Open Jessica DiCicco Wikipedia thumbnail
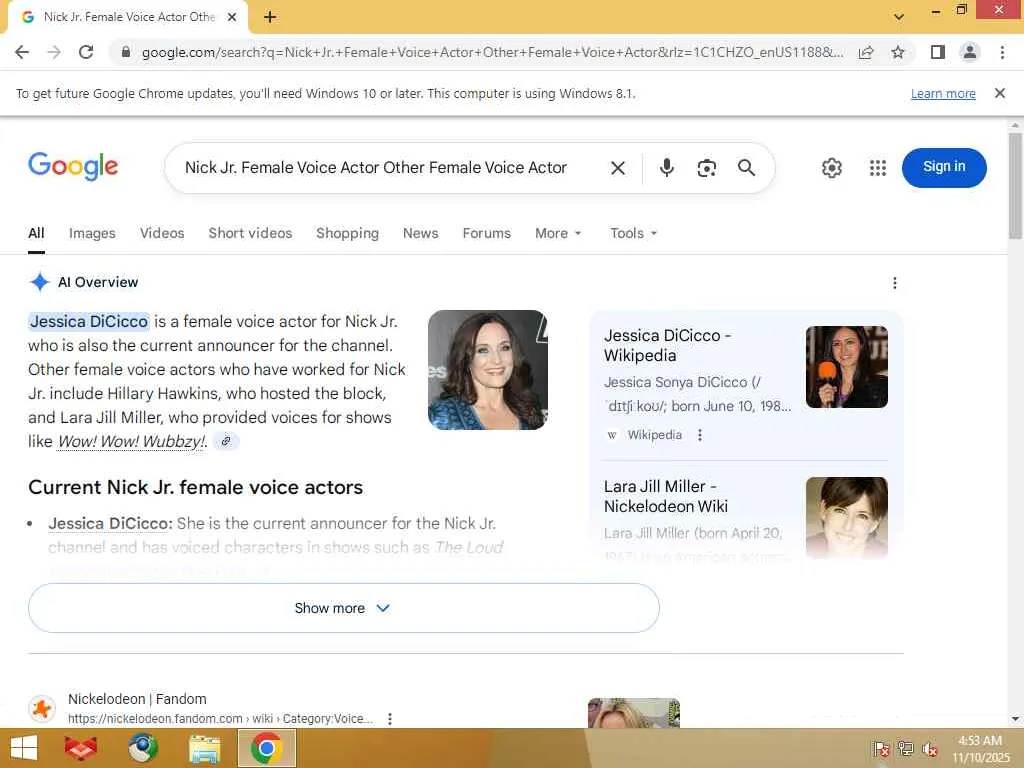 [x=846, y=367]
